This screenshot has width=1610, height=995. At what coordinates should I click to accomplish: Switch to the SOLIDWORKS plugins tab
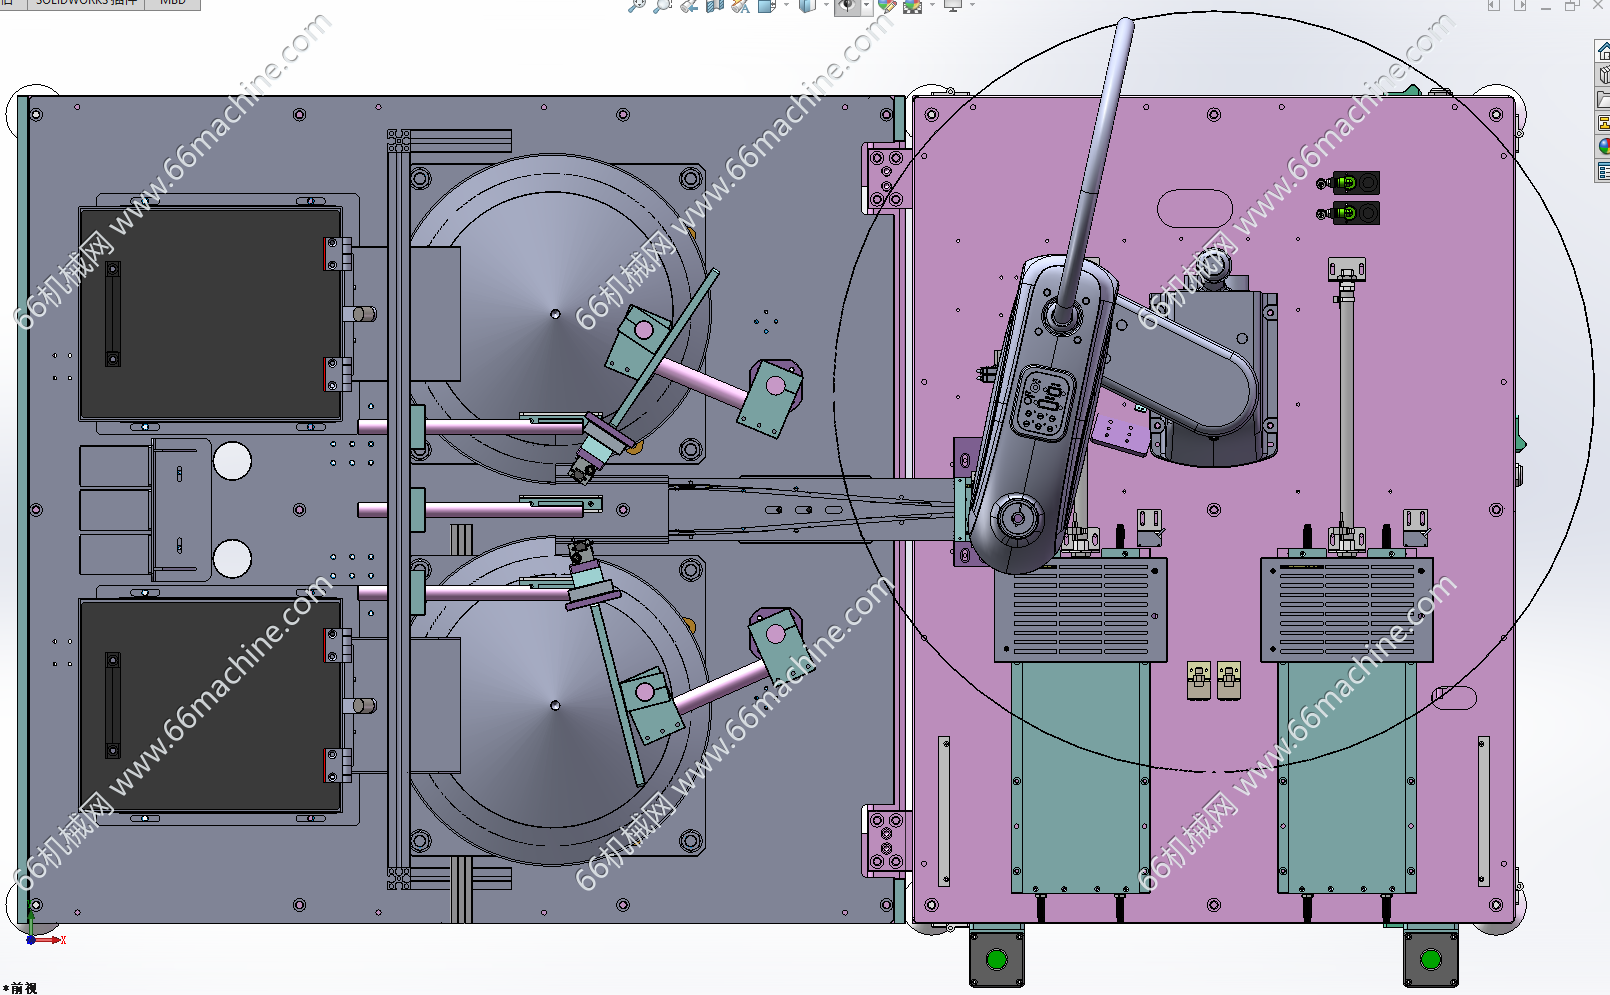(x=86, y=3)
